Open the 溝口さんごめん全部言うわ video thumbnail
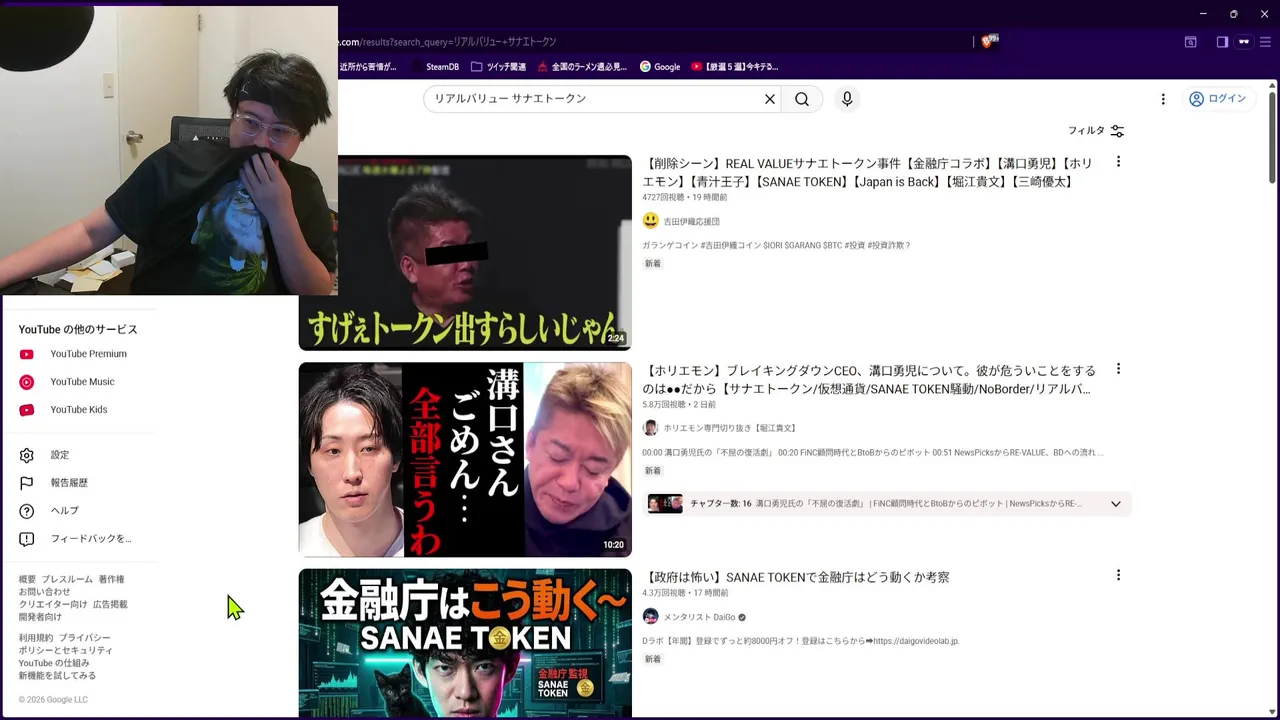Screen dimensions: 1280x720 click(x=465, y=459)
